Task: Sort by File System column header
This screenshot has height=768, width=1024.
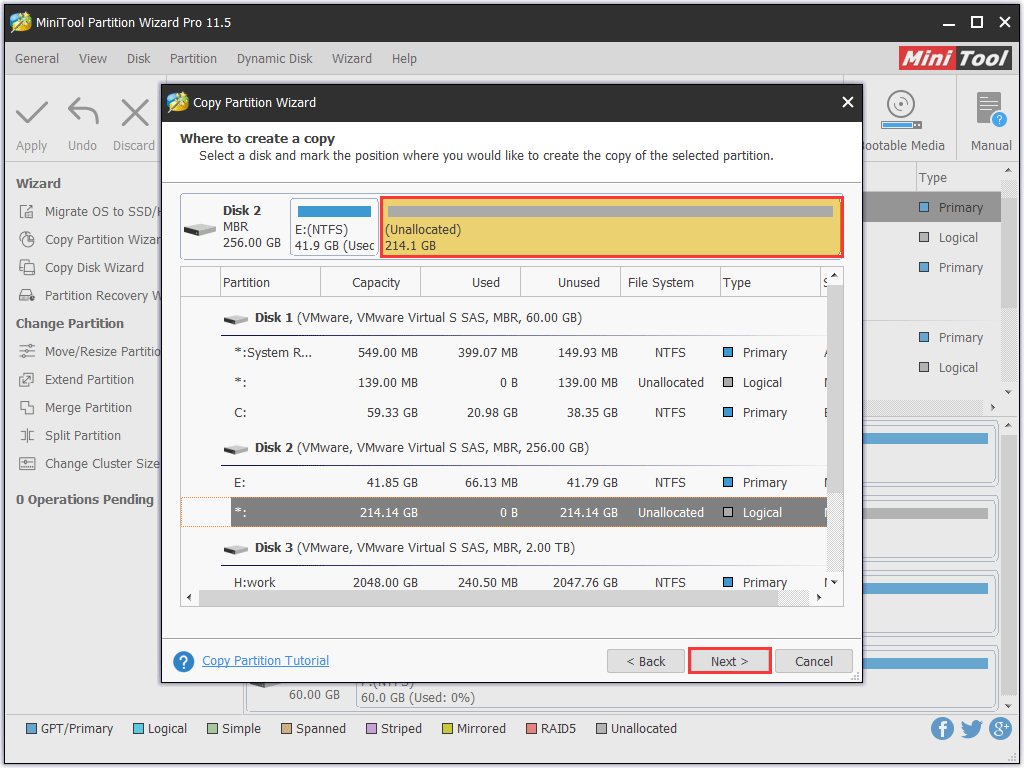Action: point(670,282)
